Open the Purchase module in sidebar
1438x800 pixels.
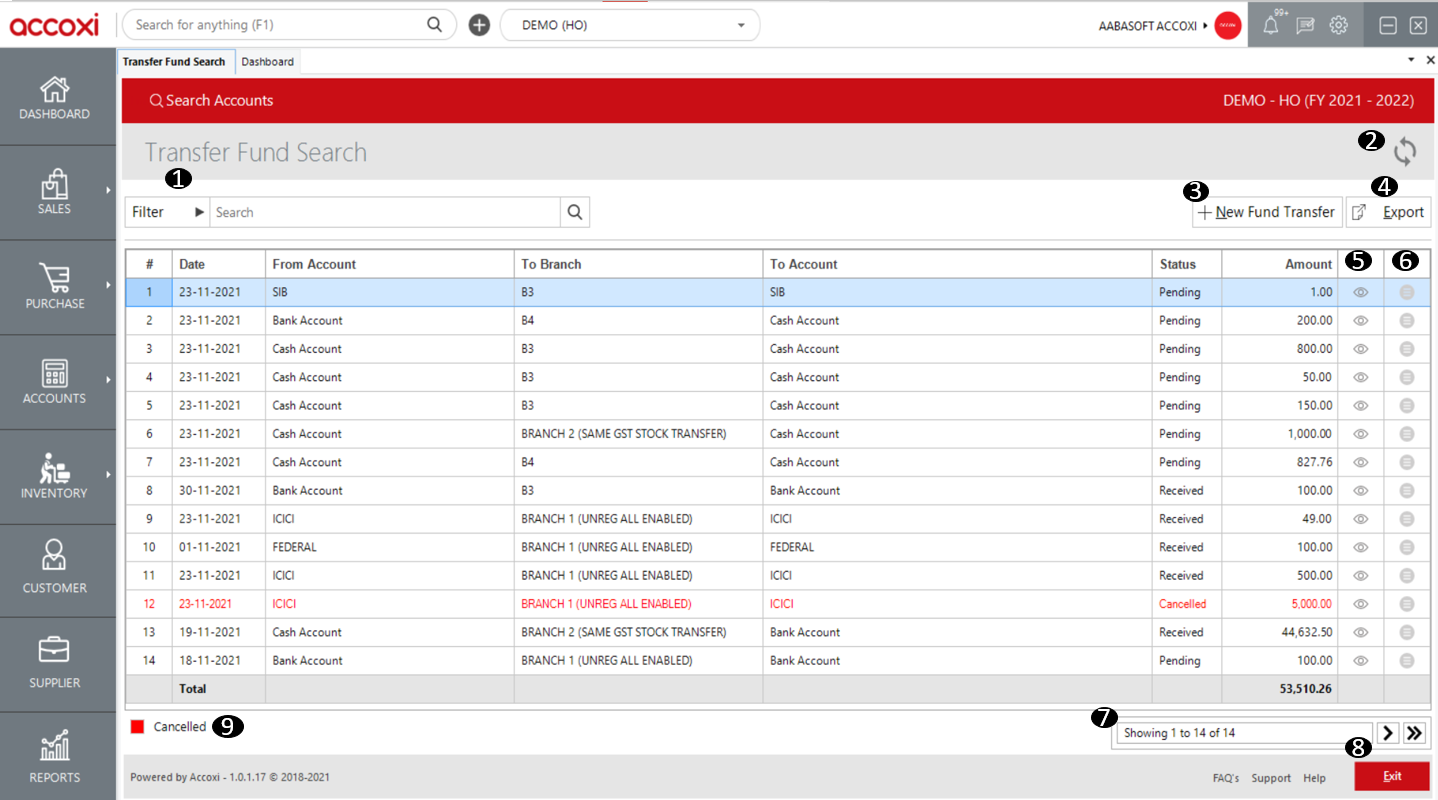click(x=54, y=287)
